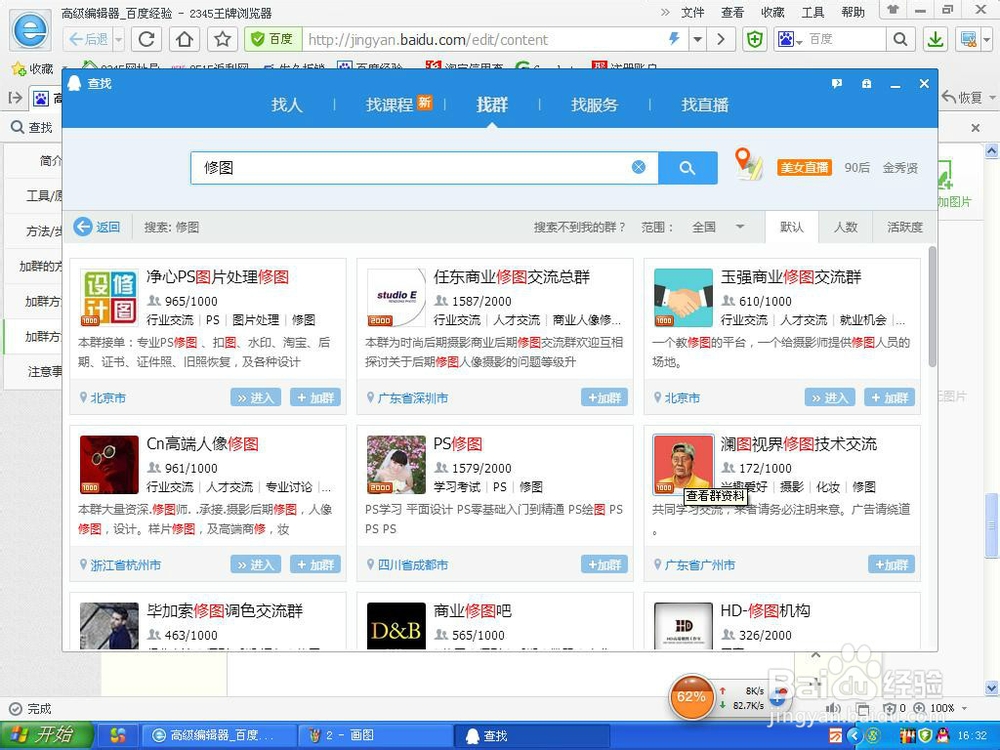Image resolution: width=1000 pixels, height=750 pixels.
Task: Click the back arrow 返回 icon
Action: coord(83,226)
